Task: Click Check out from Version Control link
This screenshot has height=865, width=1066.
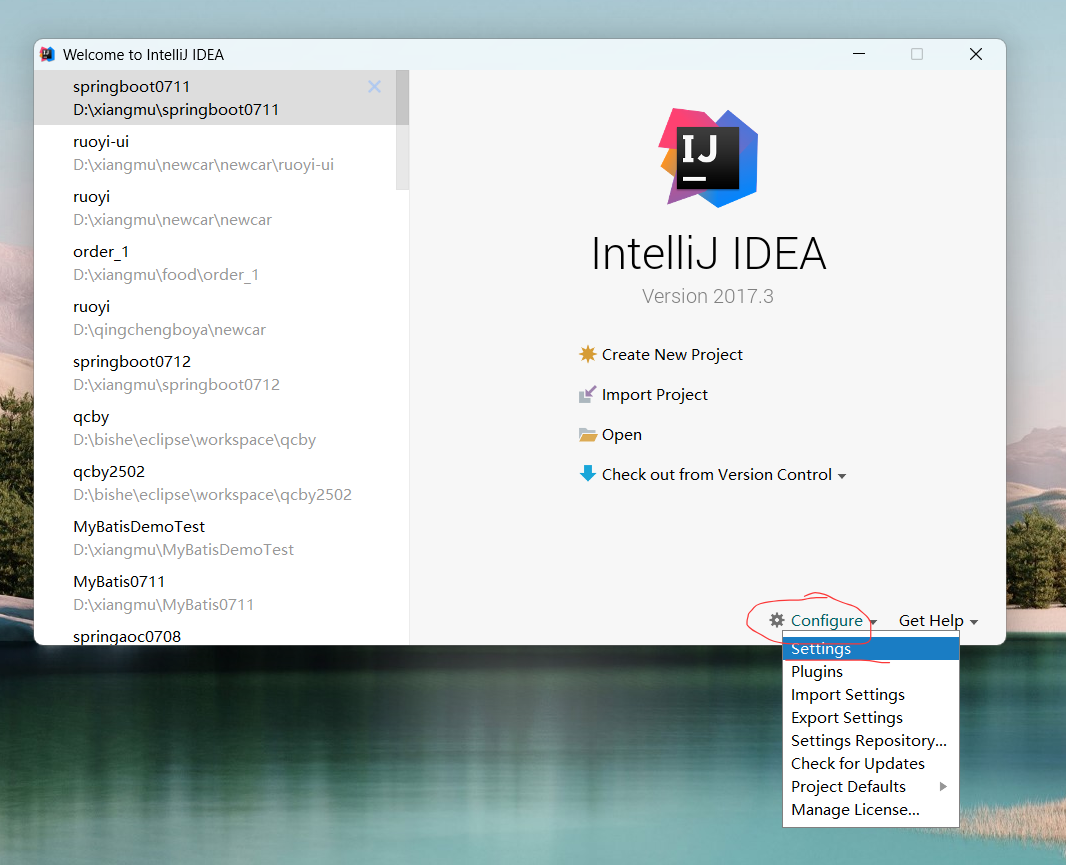Action: coord(717,474)
